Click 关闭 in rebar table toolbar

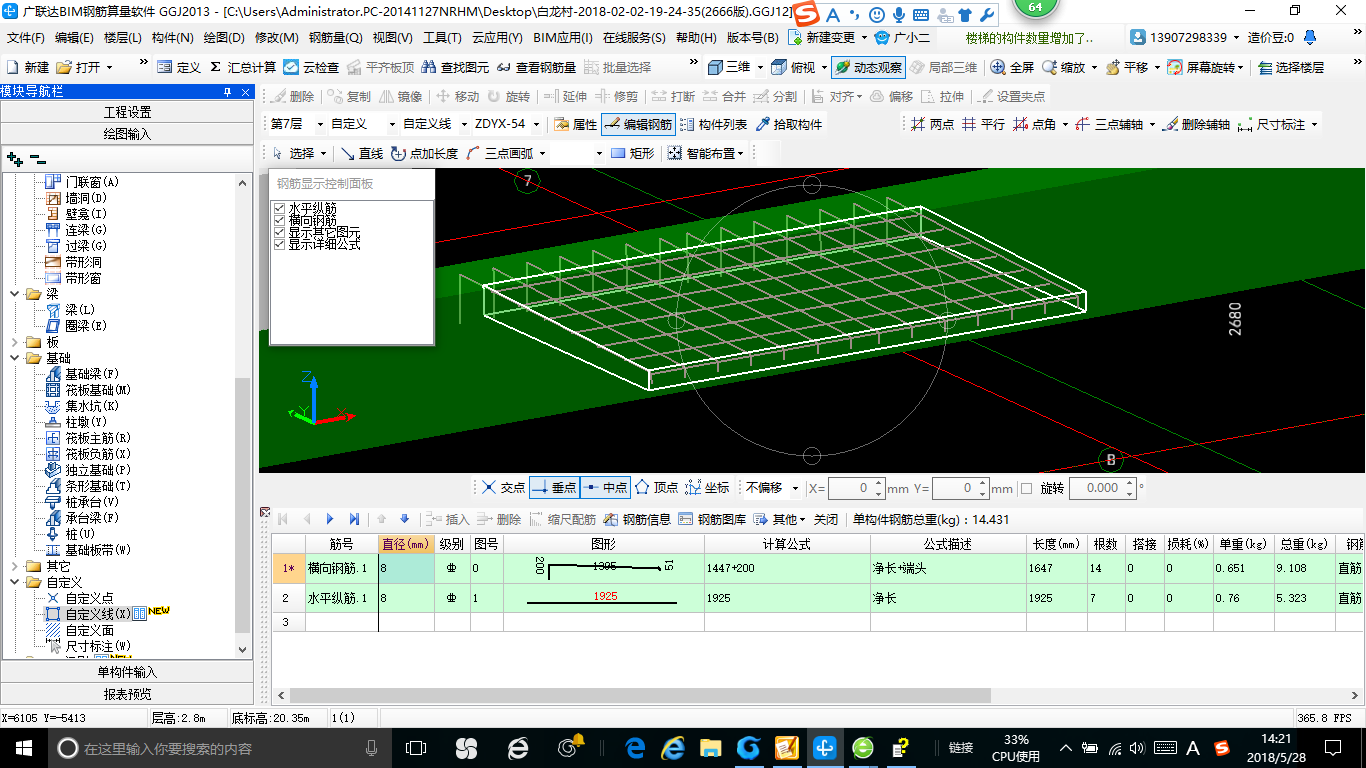click(826, 519)
